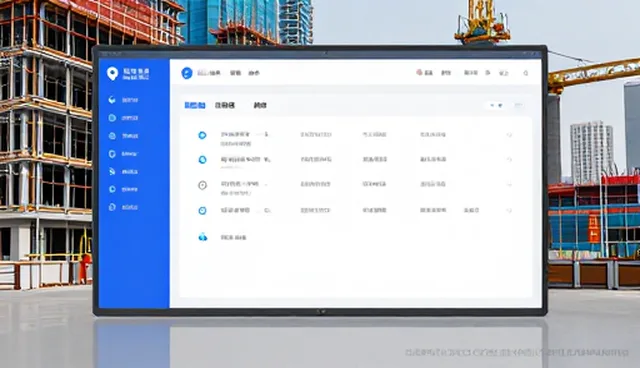This screenshot has width=640, height=368.
Task: Click the third list row's gray clock icon
Action: point(202,185)
